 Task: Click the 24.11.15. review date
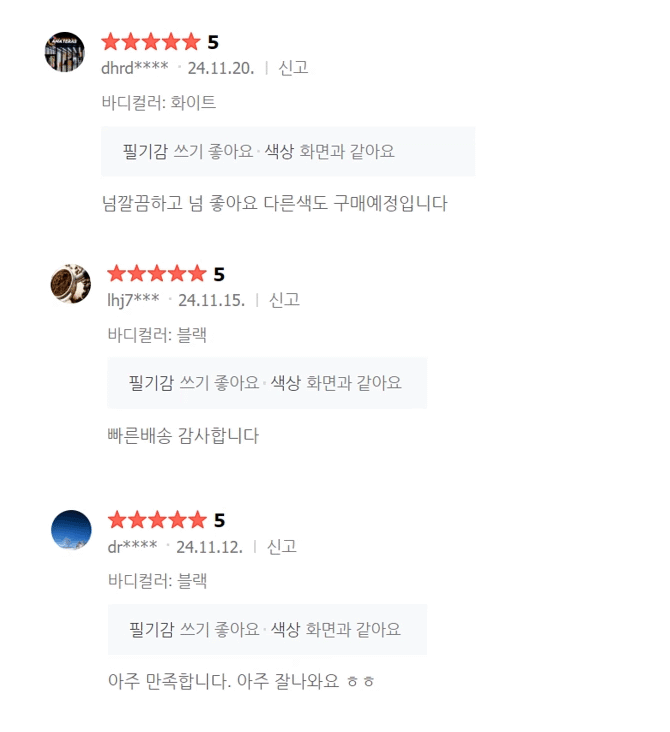pyautogui.click(x=212, y=300)
